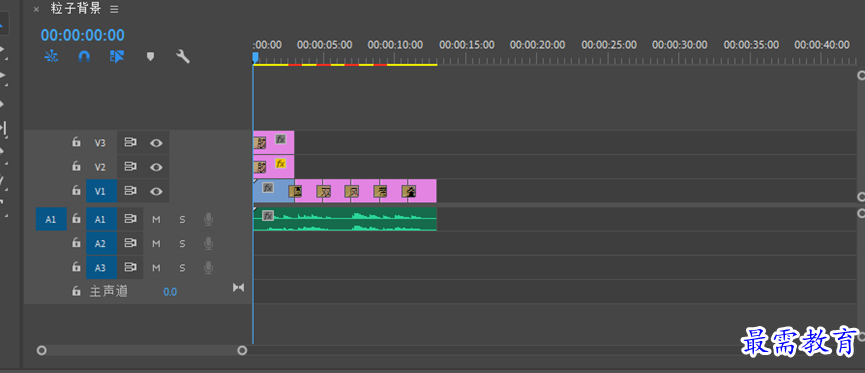Select the pink clip on V3
The height and width of the screenshot is (373, 865).
click(x=274, y=142)
